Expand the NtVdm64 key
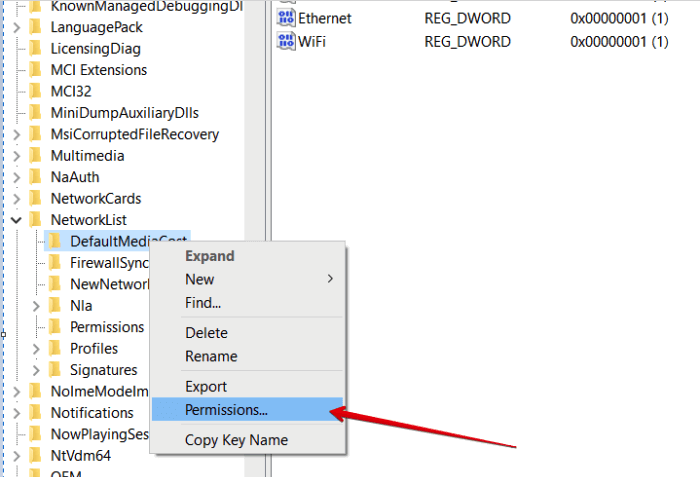The image size is (700, 477). [17, 456]
